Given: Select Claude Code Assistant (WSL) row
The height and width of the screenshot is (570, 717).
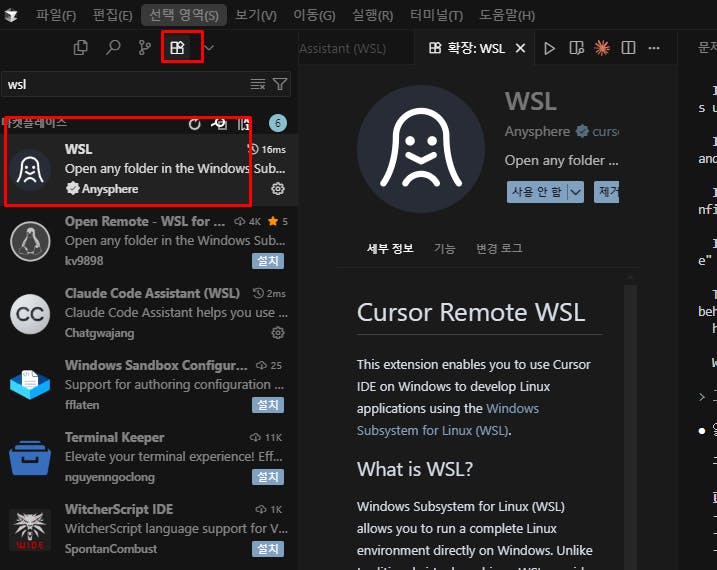Looking at the screenshot, I should (149, 313).
